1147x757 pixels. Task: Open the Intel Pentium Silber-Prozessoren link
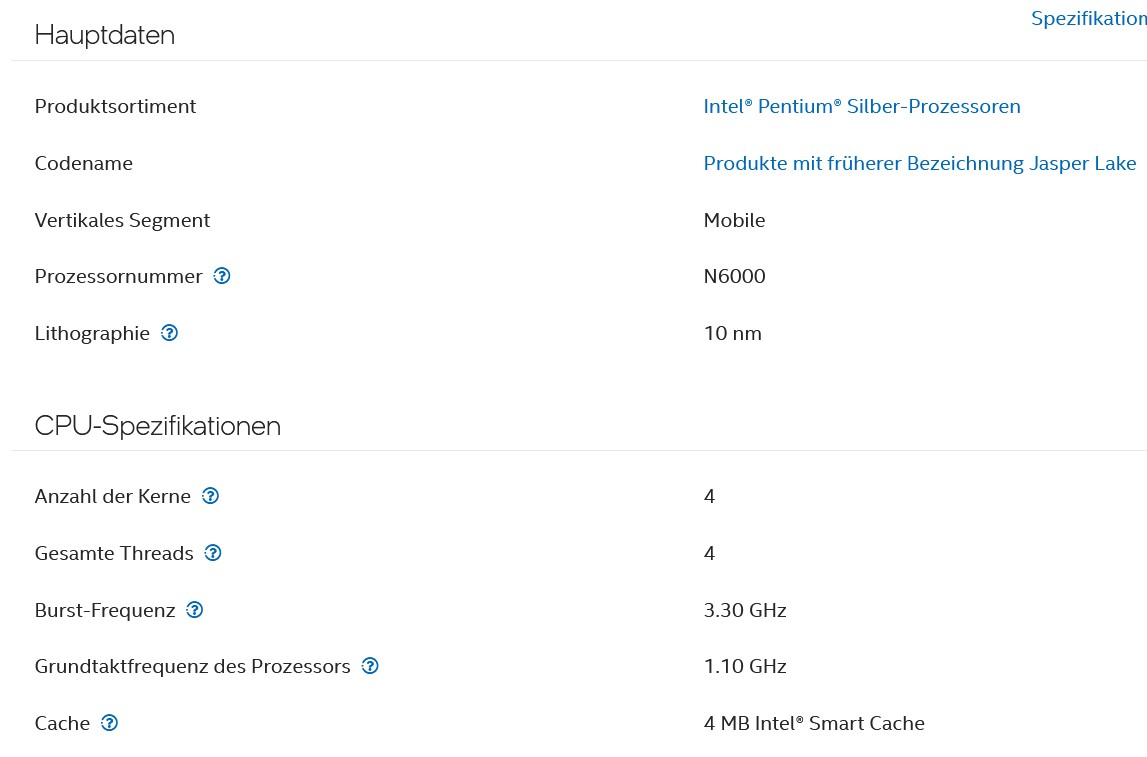coord(862,106)
